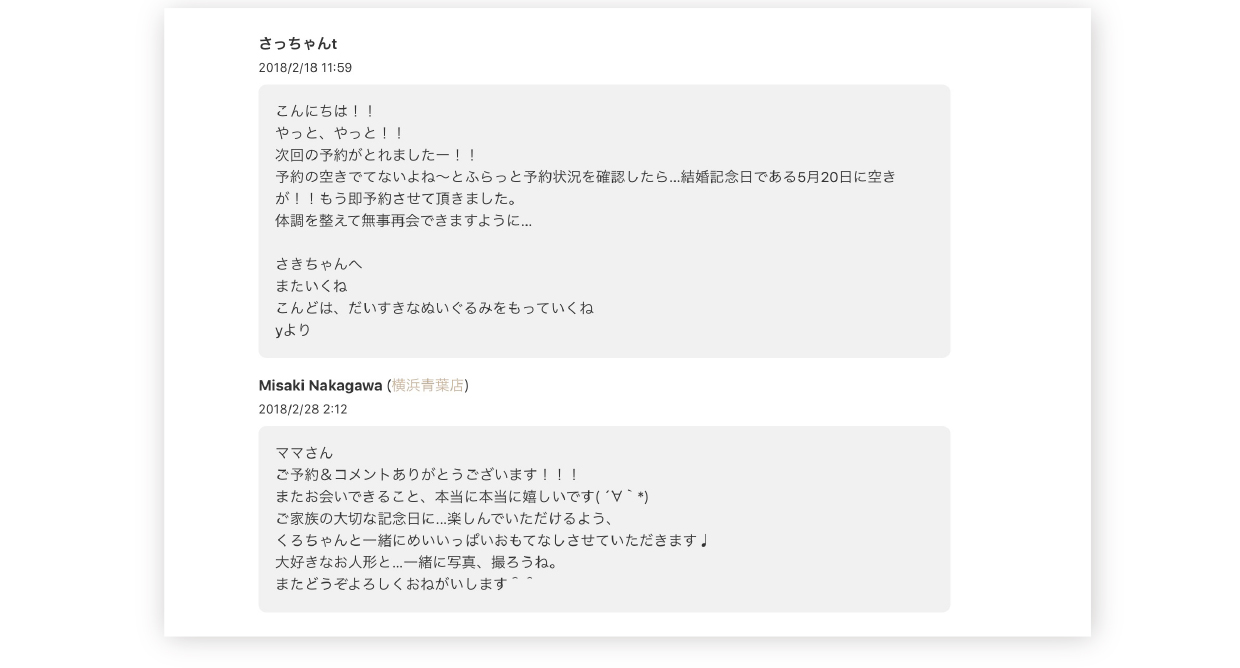The height and width of the screenshot is (668, 1240).
Task: Click the ご予約＆コメントありがとうございます line
Action: click(x=428, y=475)
